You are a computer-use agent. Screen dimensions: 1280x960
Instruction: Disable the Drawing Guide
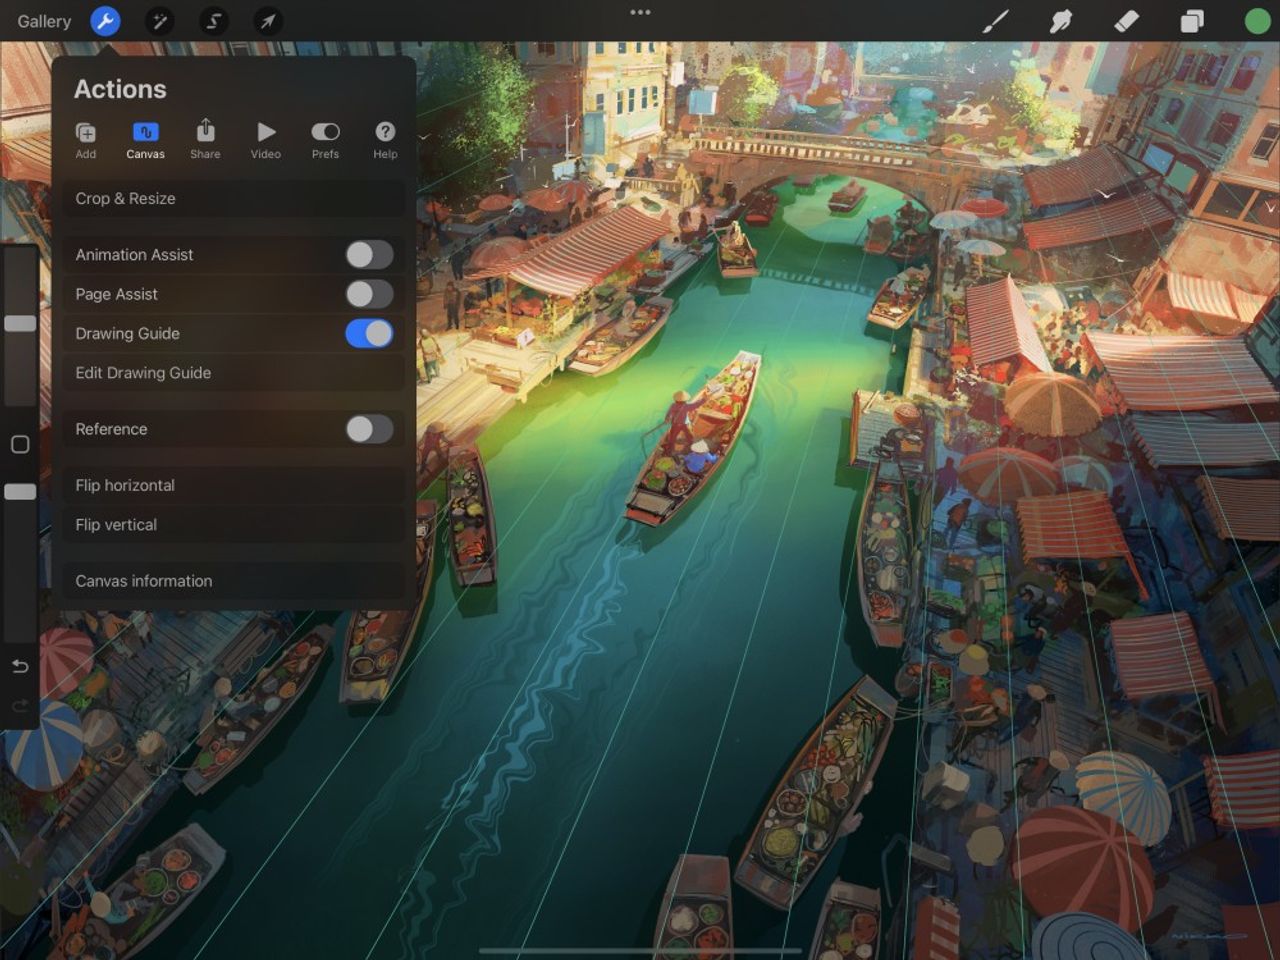[x=368, y=333]
